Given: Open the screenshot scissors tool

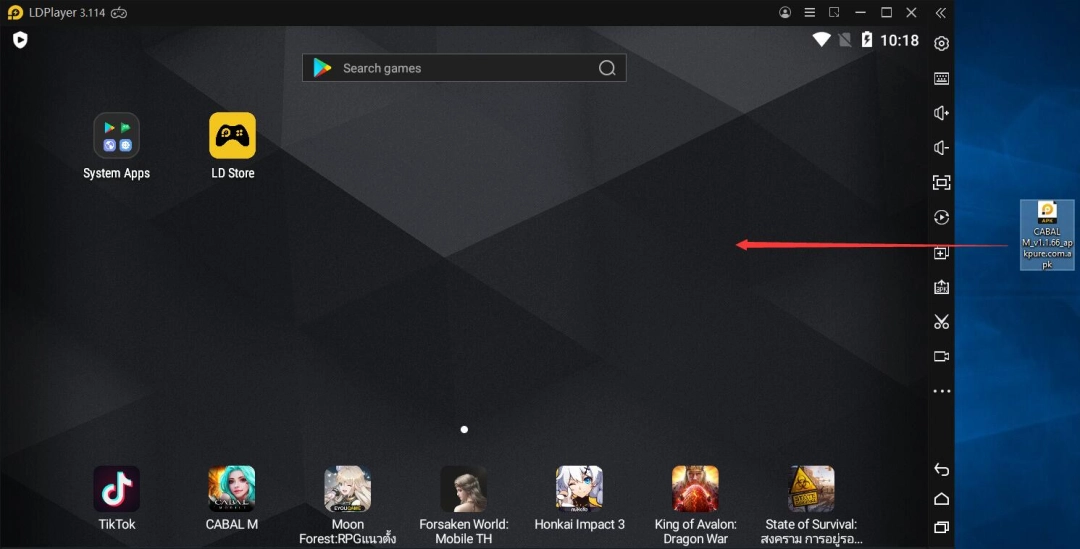Looking at the screenshot, I should point(941,322).
